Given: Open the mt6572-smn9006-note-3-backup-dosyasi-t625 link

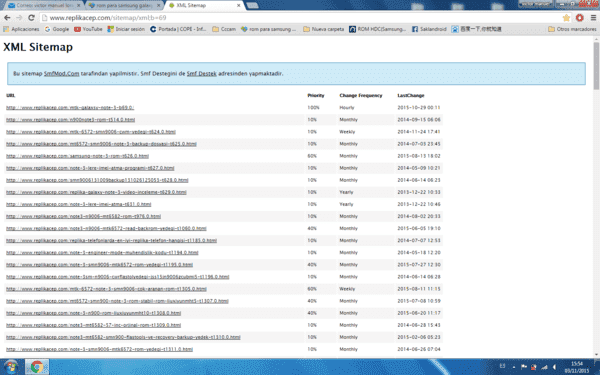Looking at the screenshot, I should point(101,144).
